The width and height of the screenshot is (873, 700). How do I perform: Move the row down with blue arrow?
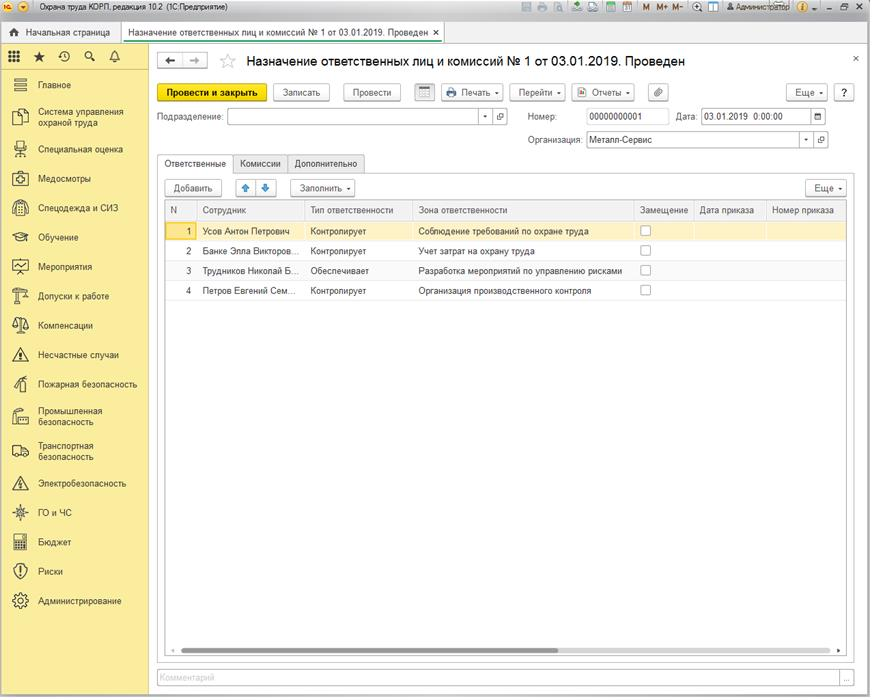[x=266, y=188]
